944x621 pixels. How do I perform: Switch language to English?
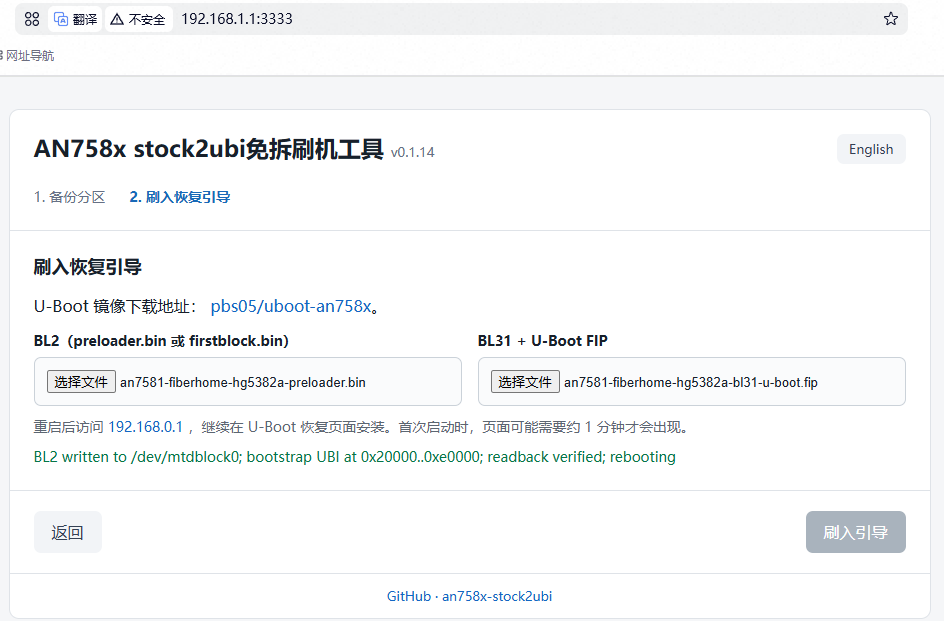[x=871, y=149]
